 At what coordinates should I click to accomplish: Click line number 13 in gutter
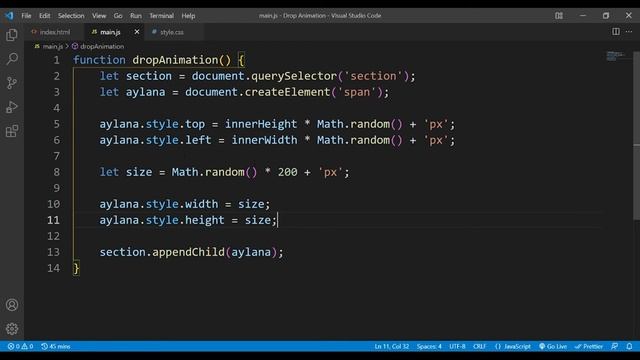(x=53, y=252)
